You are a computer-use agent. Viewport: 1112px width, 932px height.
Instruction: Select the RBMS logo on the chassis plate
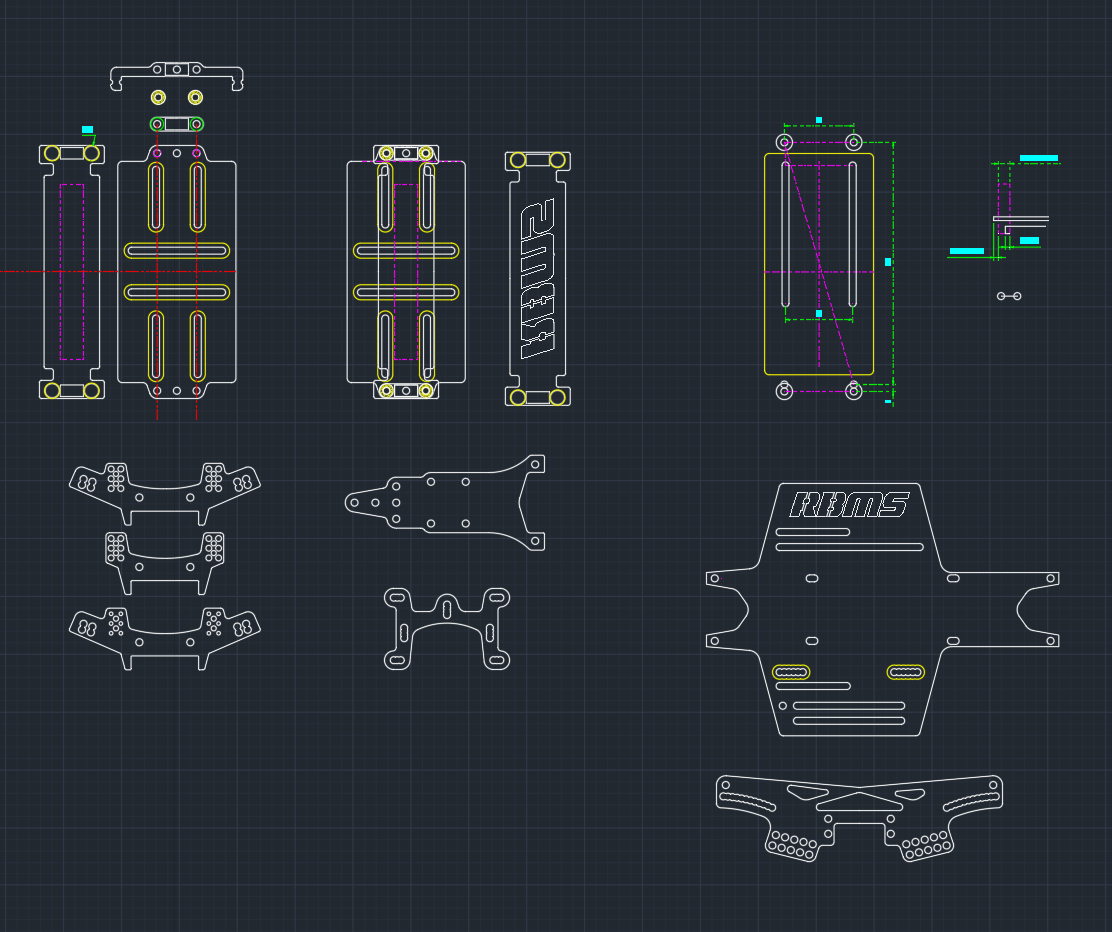pyautogui.click(x=850, y=504)
